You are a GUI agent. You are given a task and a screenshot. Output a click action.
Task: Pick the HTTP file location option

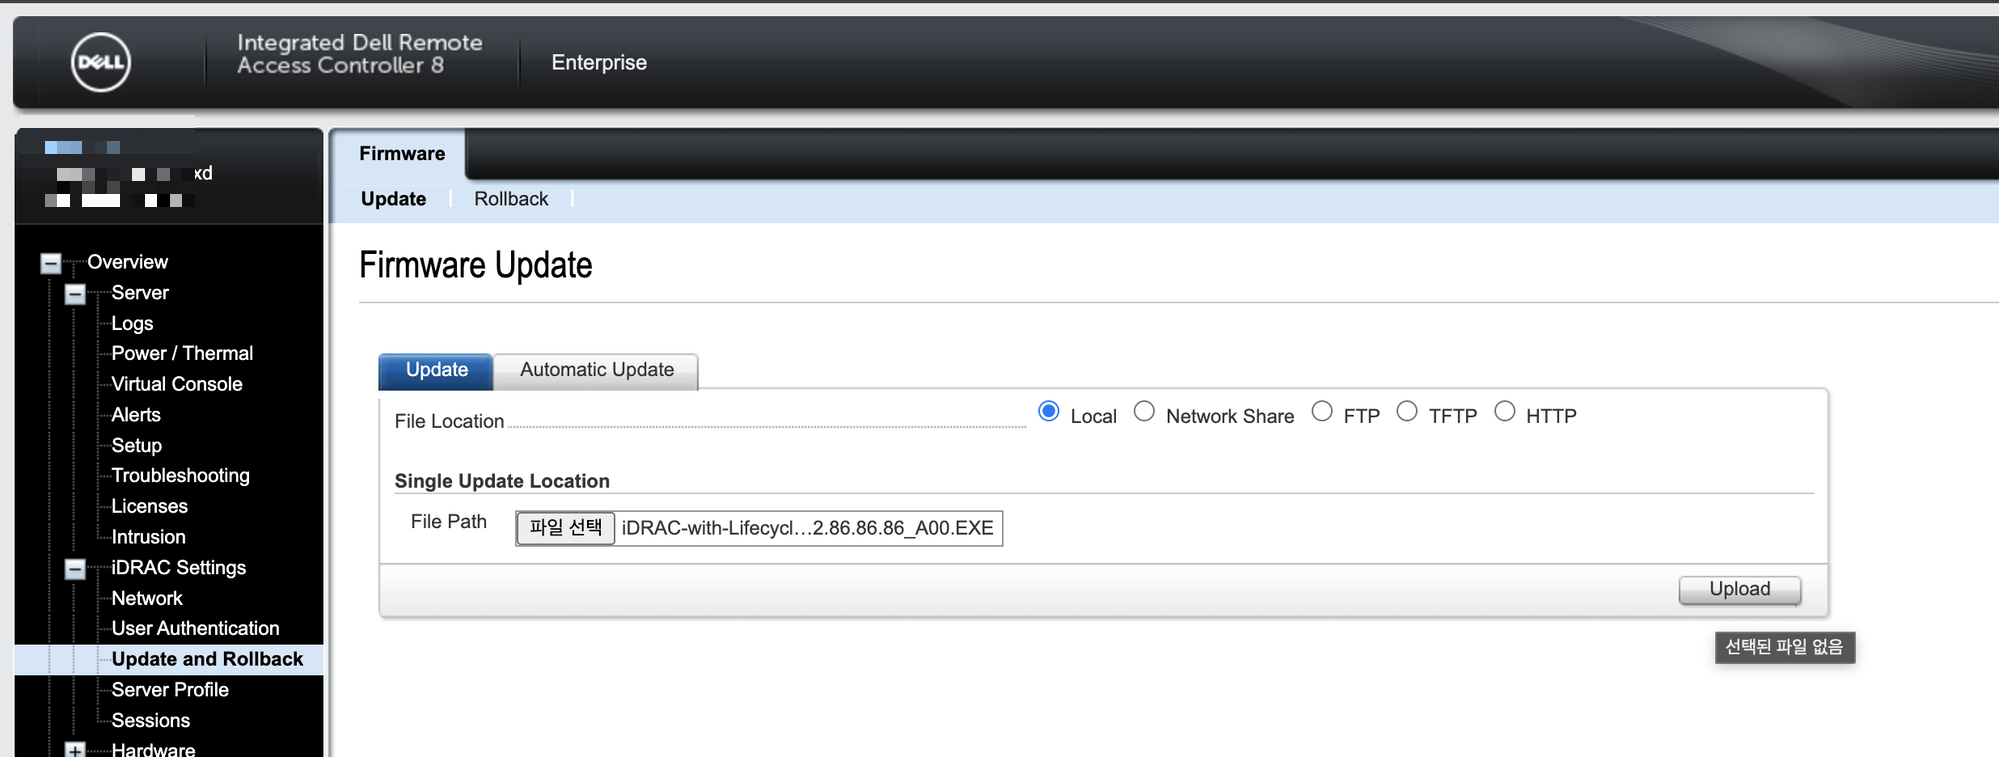[x=1505, y=411]
